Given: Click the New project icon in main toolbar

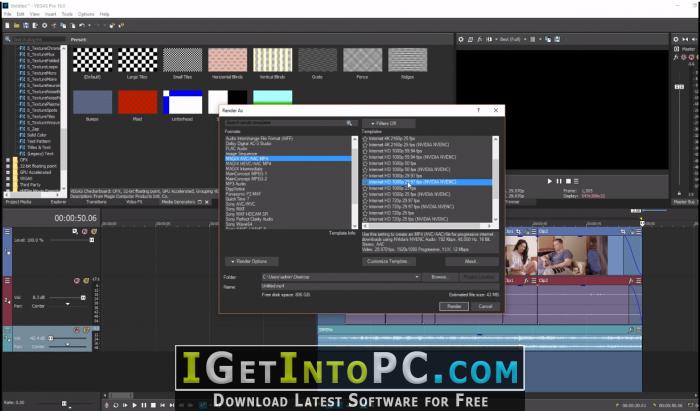Looking at the screenshot, I should [7, 26].
